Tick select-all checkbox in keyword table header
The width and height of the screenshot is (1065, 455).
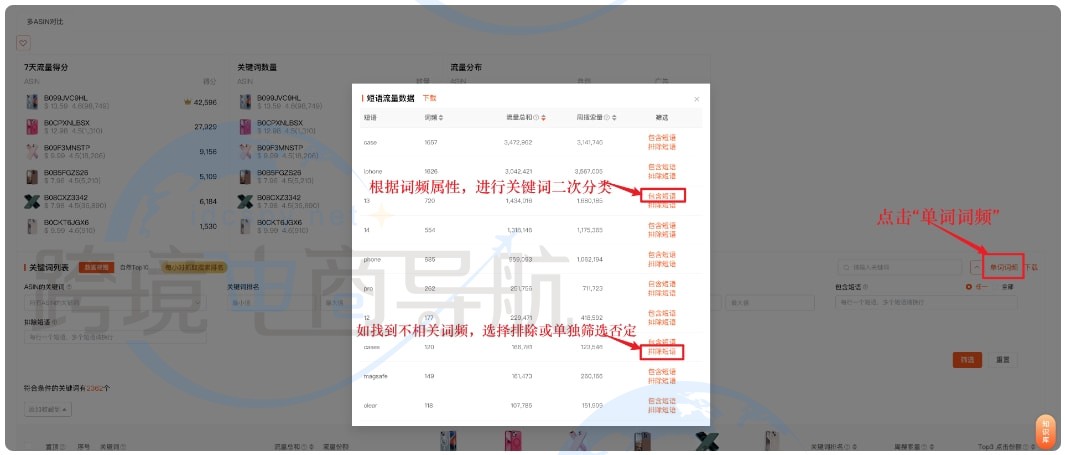[27, 446]
